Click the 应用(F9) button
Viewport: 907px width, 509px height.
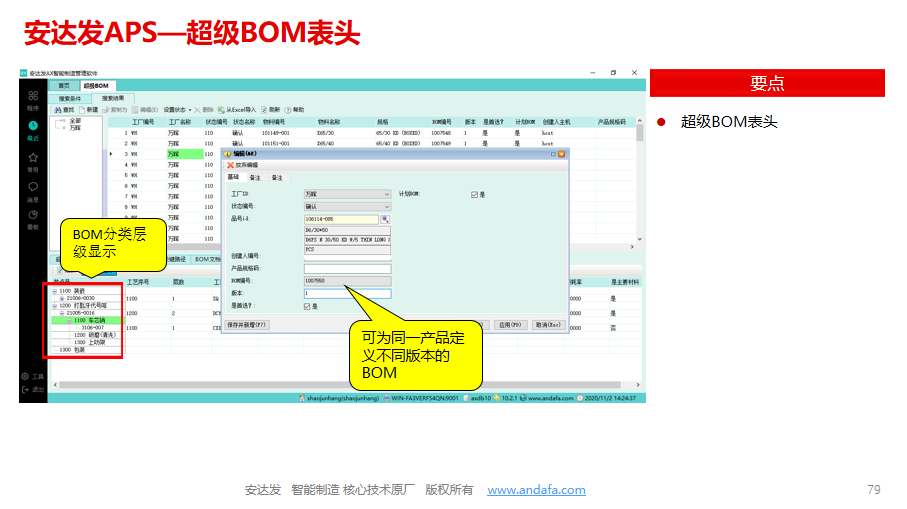pos(510,325)
